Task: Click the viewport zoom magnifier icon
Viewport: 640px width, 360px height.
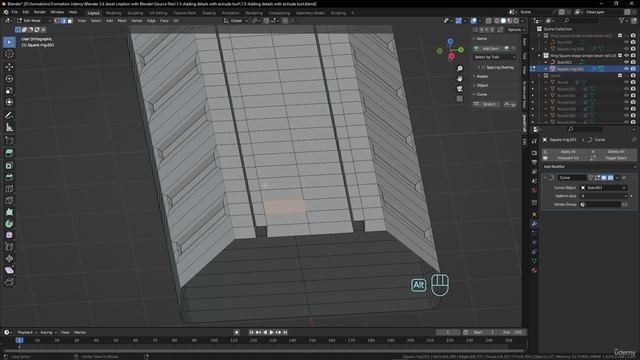Action: [460, 69]
